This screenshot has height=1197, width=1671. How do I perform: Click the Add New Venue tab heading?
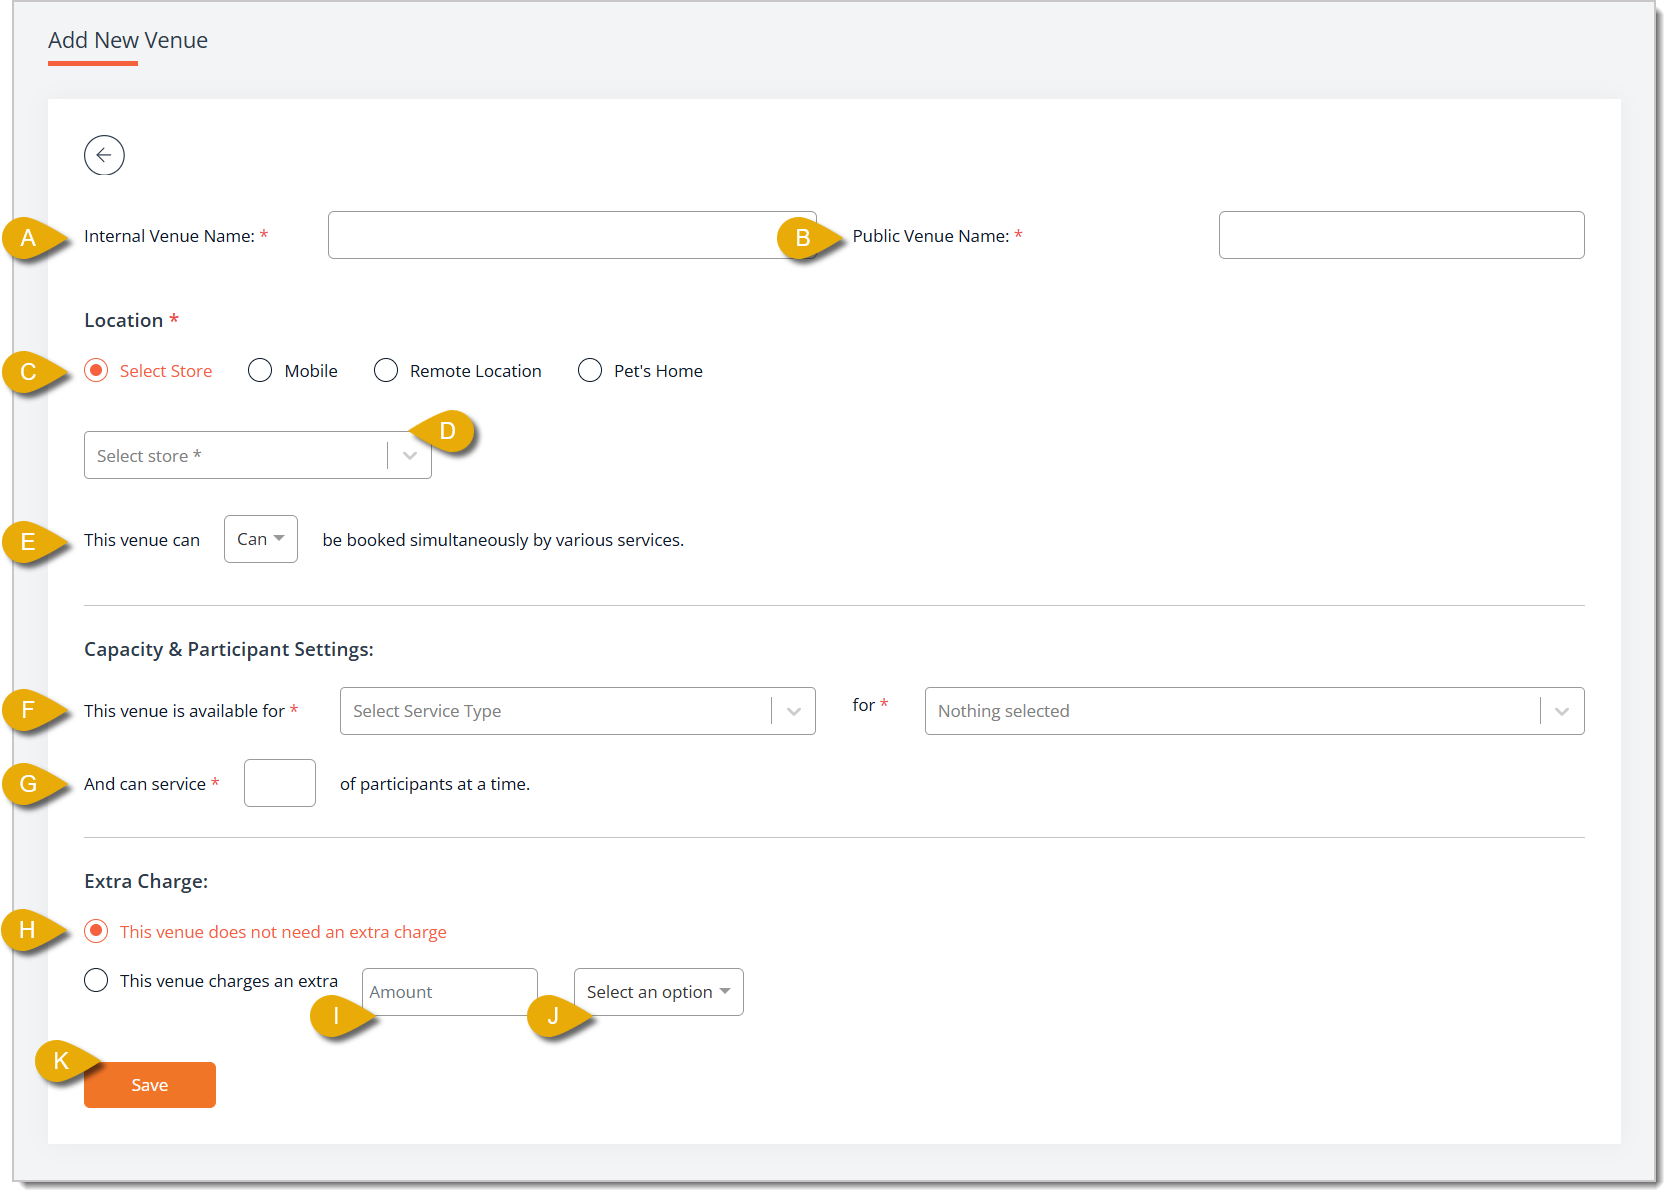[128, 41]
